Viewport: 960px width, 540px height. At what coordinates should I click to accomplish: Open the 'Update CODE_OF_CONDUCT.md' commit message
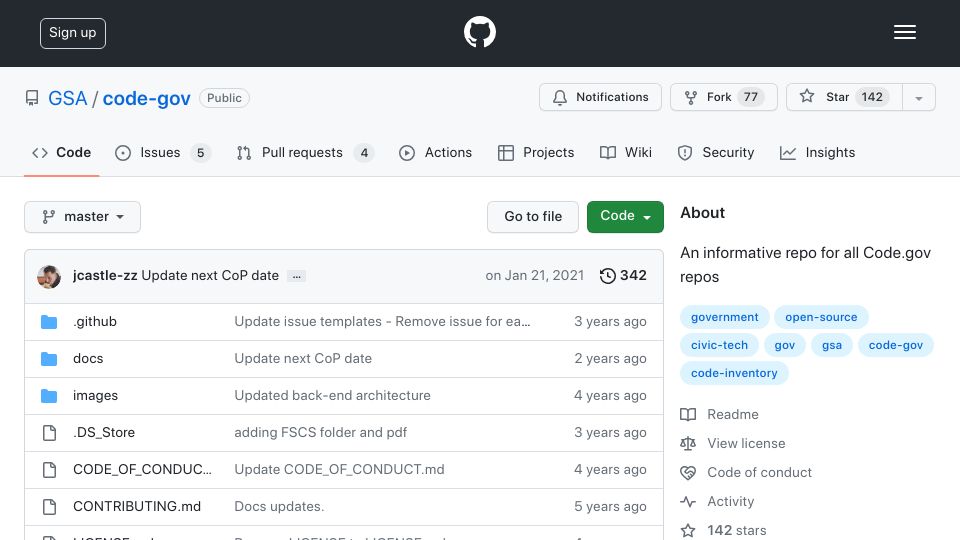[339, 470]
